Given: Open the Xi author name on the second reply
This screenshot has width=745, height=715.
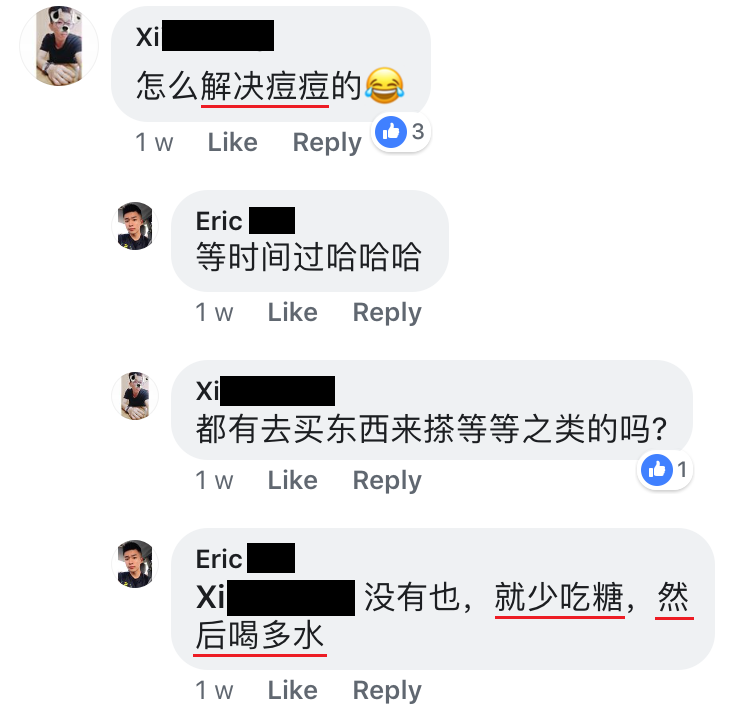Looking at the screenshot, I should (x=265, y=391).
